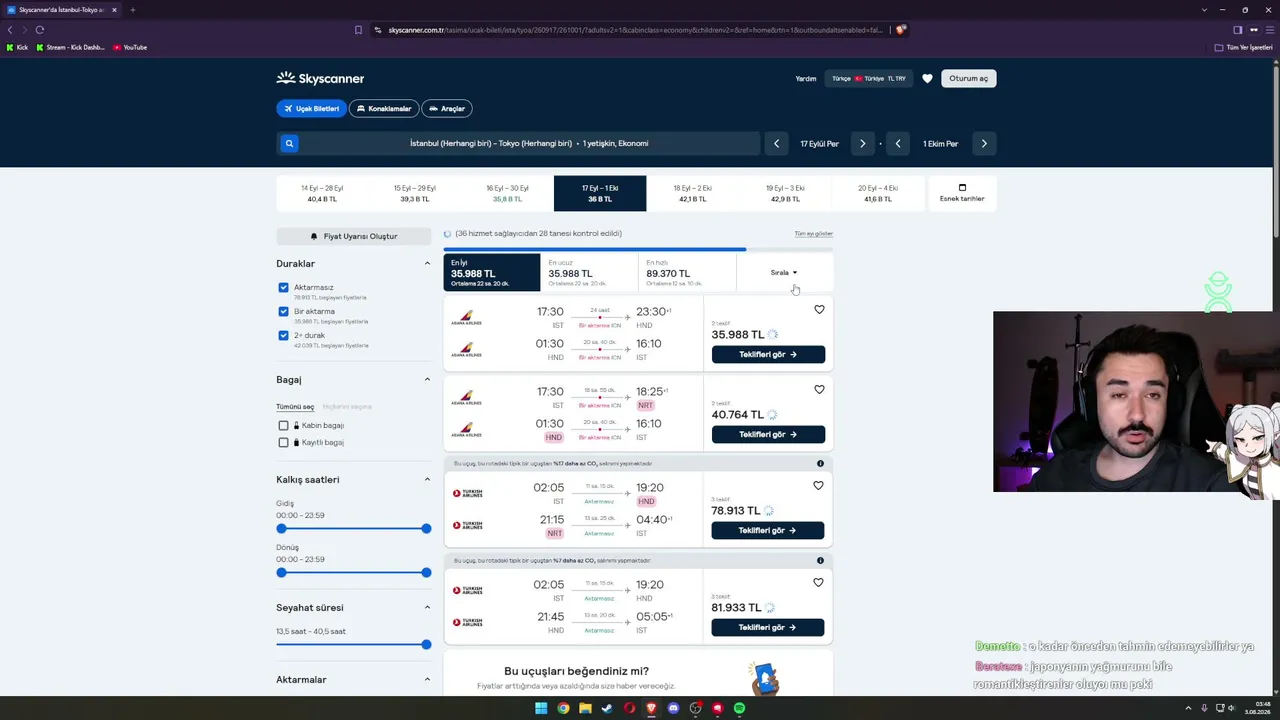The image size is (1280, 720).
Task: Open the Windows Start menu
Action: (x=541, y=708)
